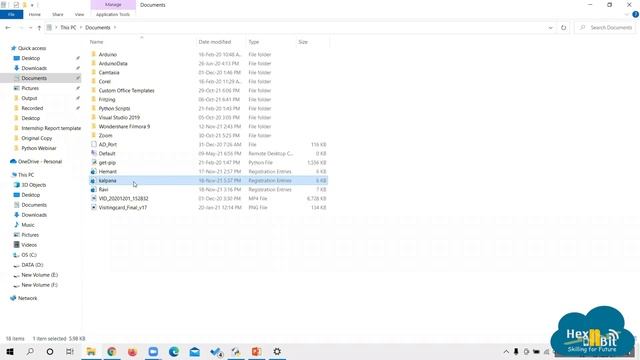Select the Default remote desktop file

tap(107, 153)
